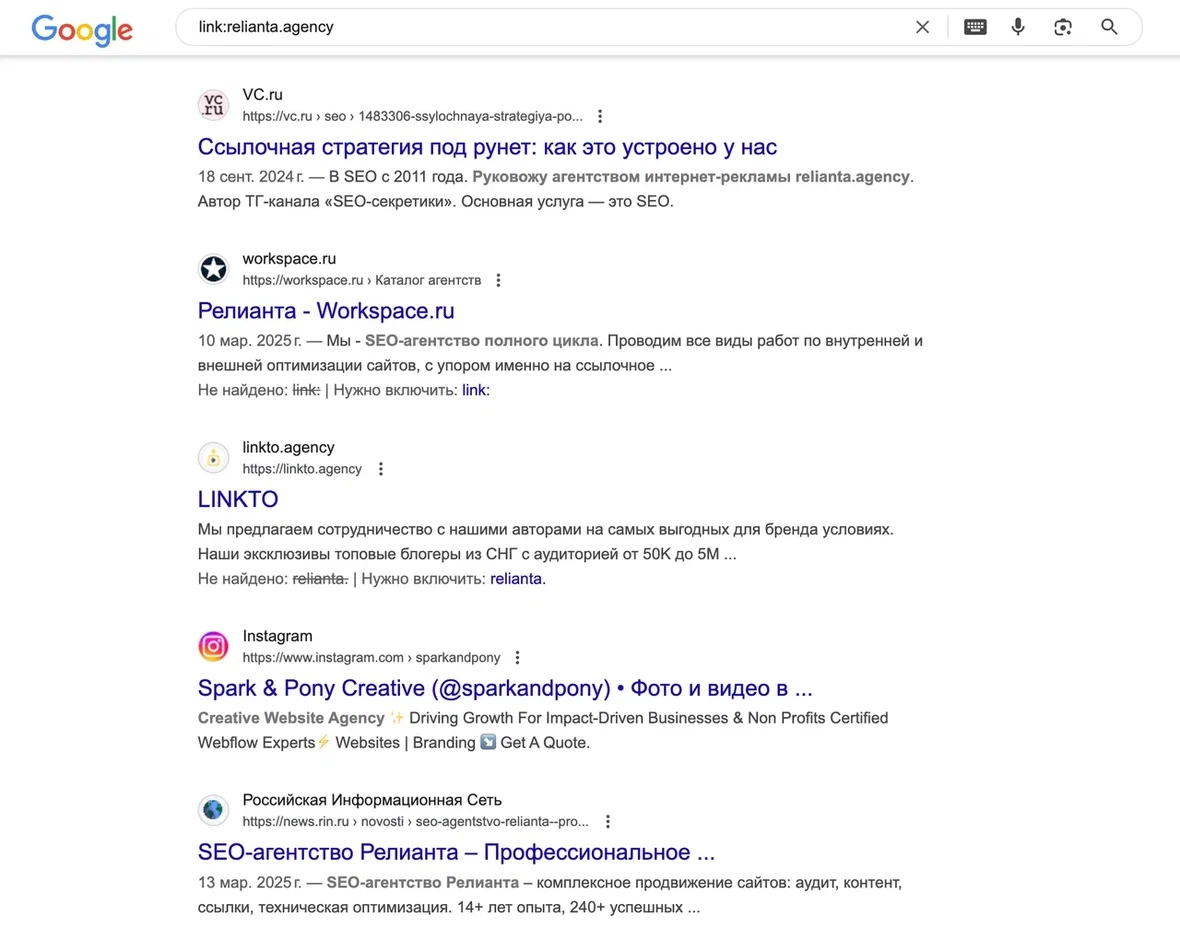Click the VC.ru favicon
This screenshot has height=940, width=1180.
click(214, 105)
